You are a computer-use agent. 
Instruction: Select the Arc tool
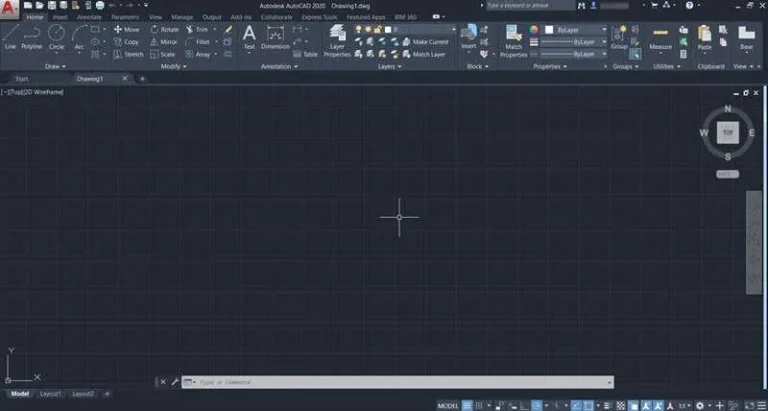(79, 37)
